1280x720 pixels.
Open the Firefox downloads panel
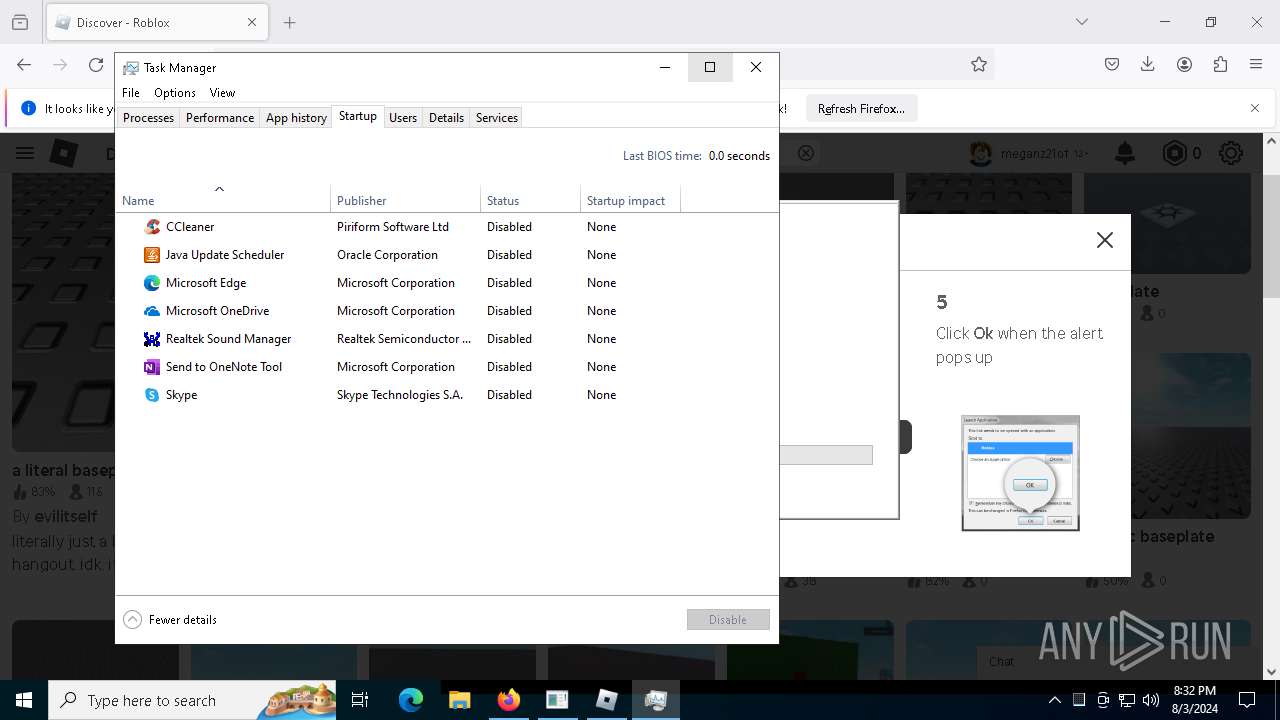1148,64
